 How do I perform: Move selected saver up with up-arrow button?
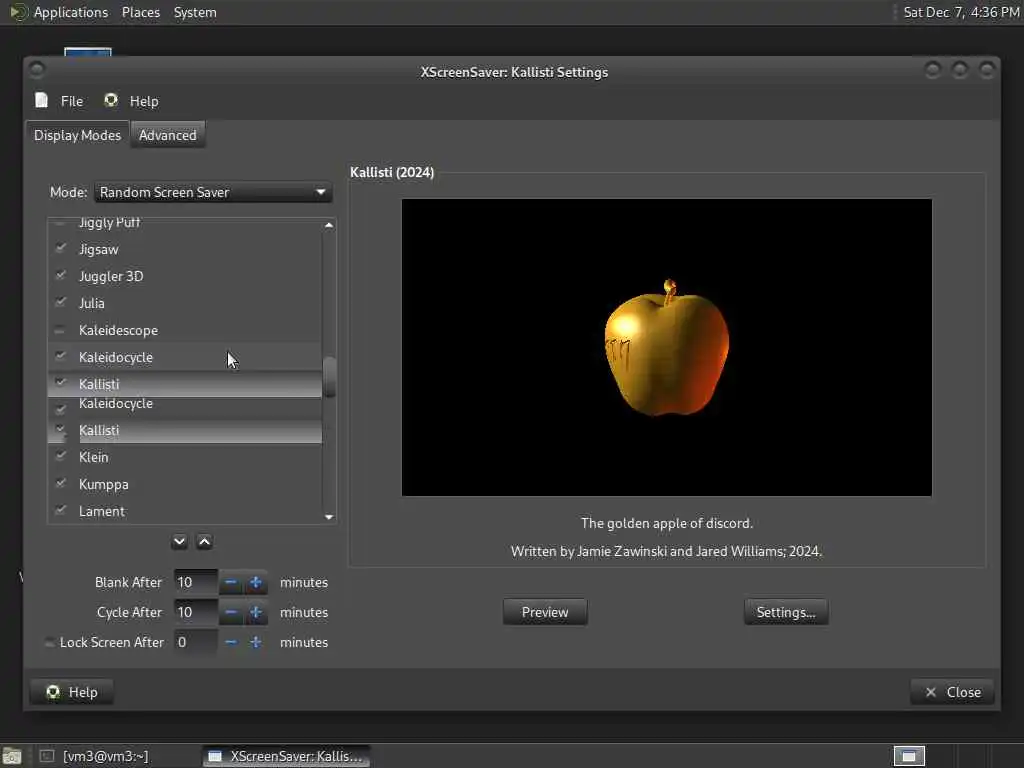(x=204, y=542)
